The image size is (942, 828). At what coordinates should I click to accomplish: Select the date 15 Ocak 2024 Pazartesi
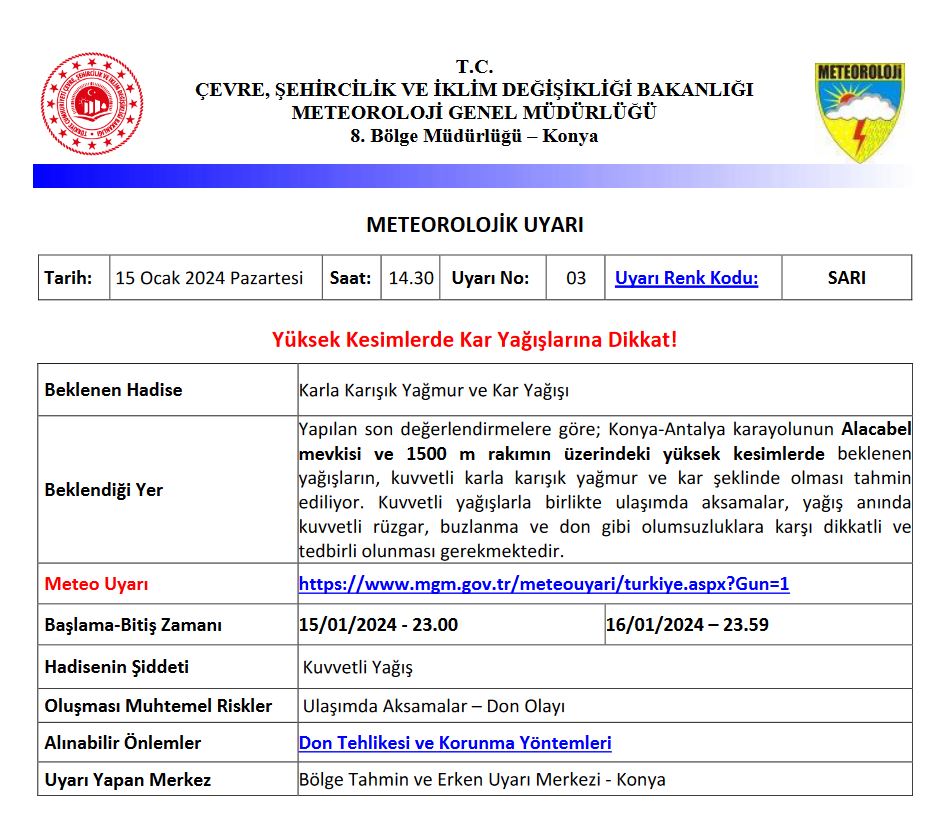[209, 278]
